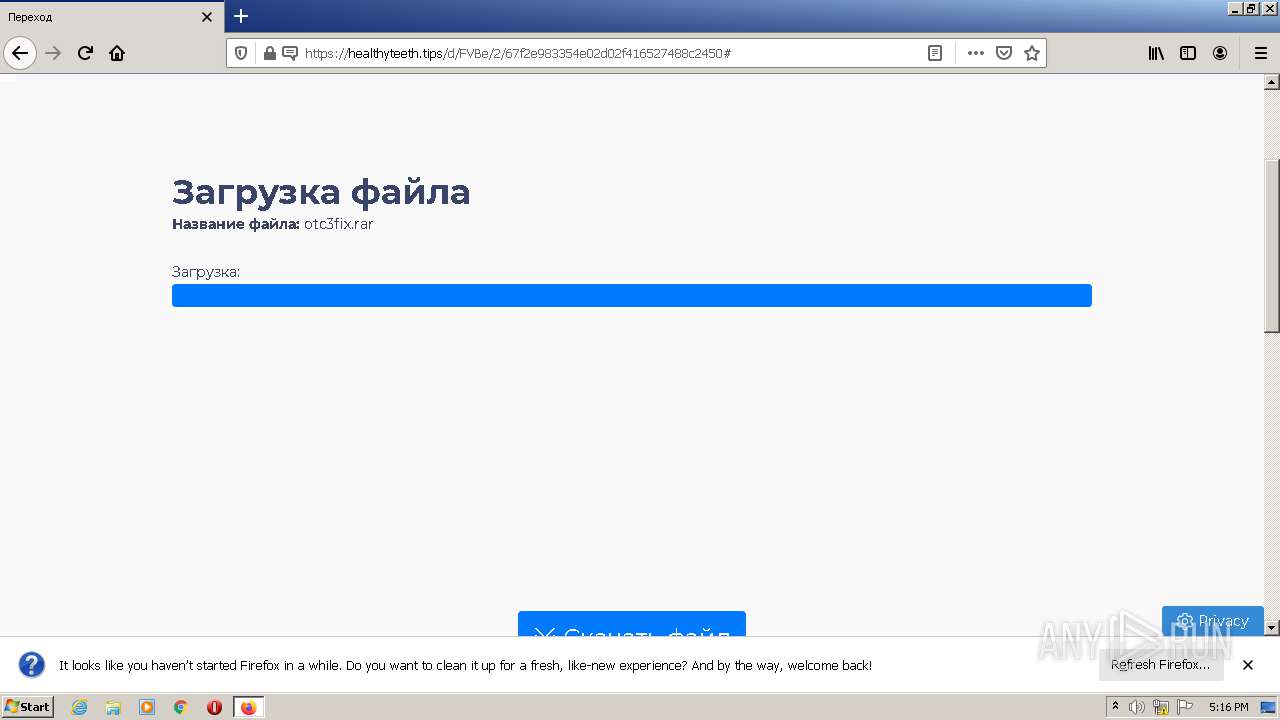
Task: Click the Show desktop button
Action: point(1269,707)
